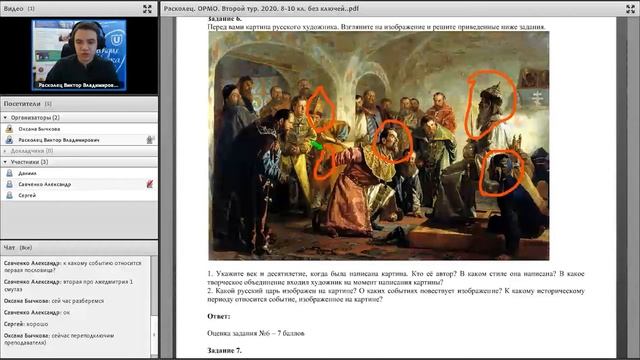Maximize the Видео panel with its fullscreen icon

[147, 9]
